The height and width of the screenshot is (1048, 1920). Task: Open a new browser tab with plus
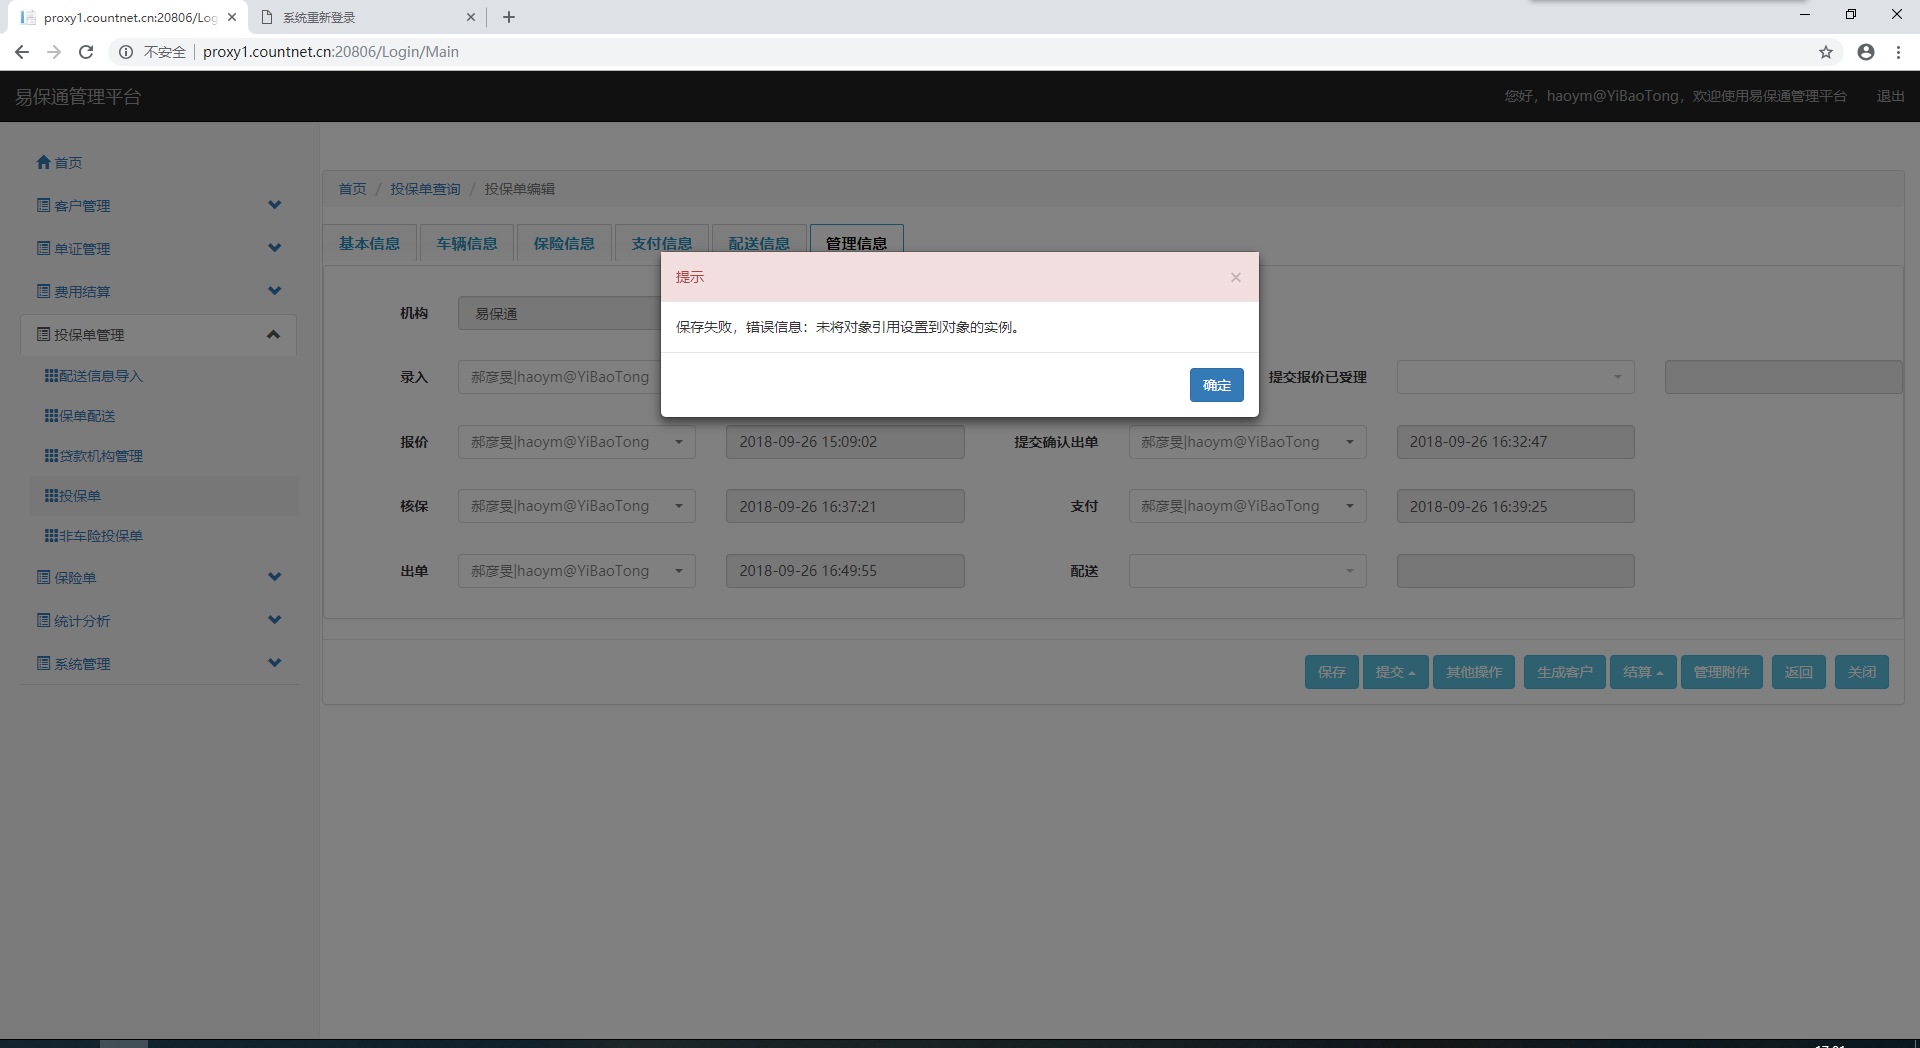tap(509, 17)
